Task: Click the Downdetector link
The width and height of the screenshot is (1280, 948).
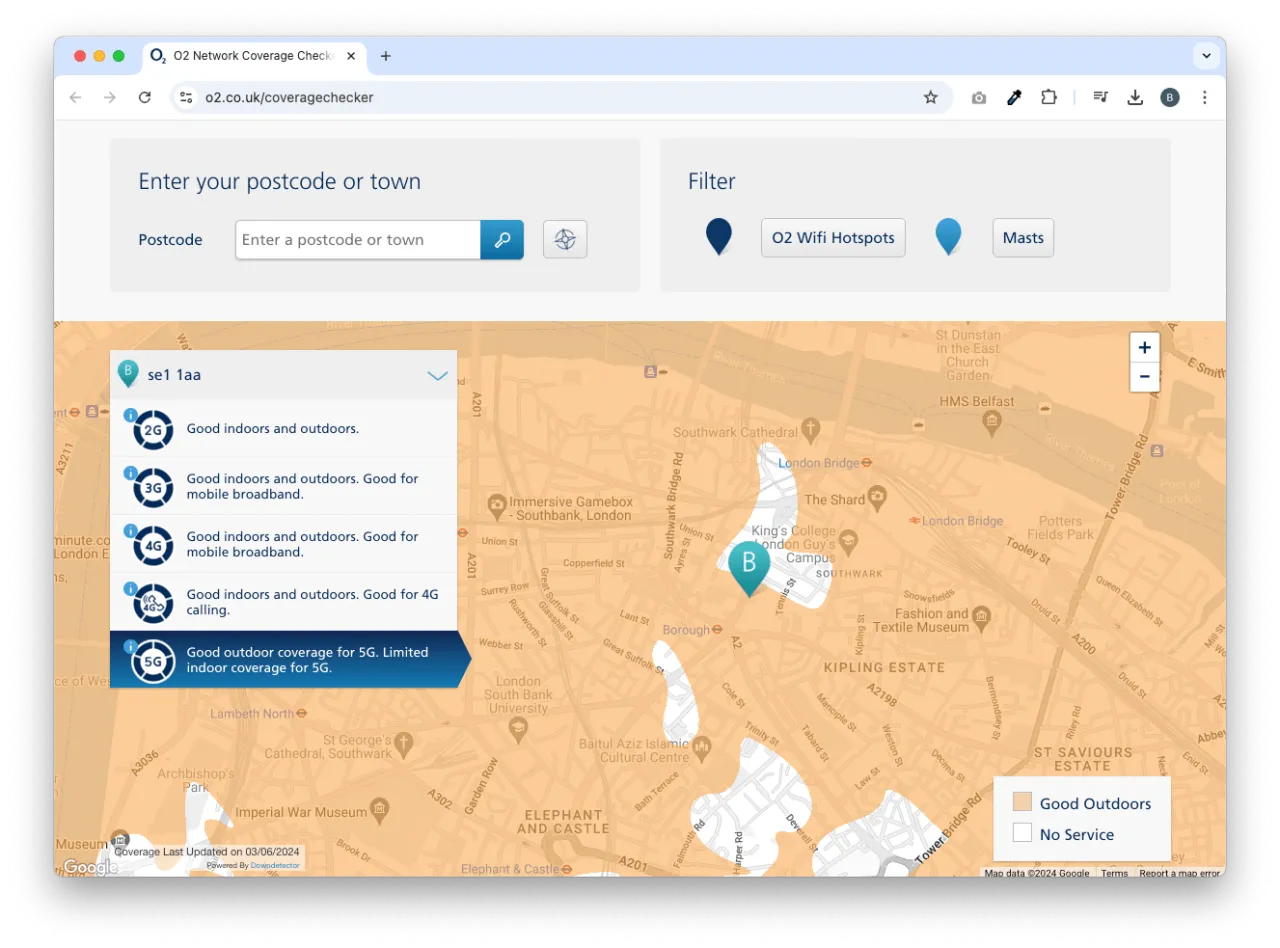Action: [x=275, y=865]
